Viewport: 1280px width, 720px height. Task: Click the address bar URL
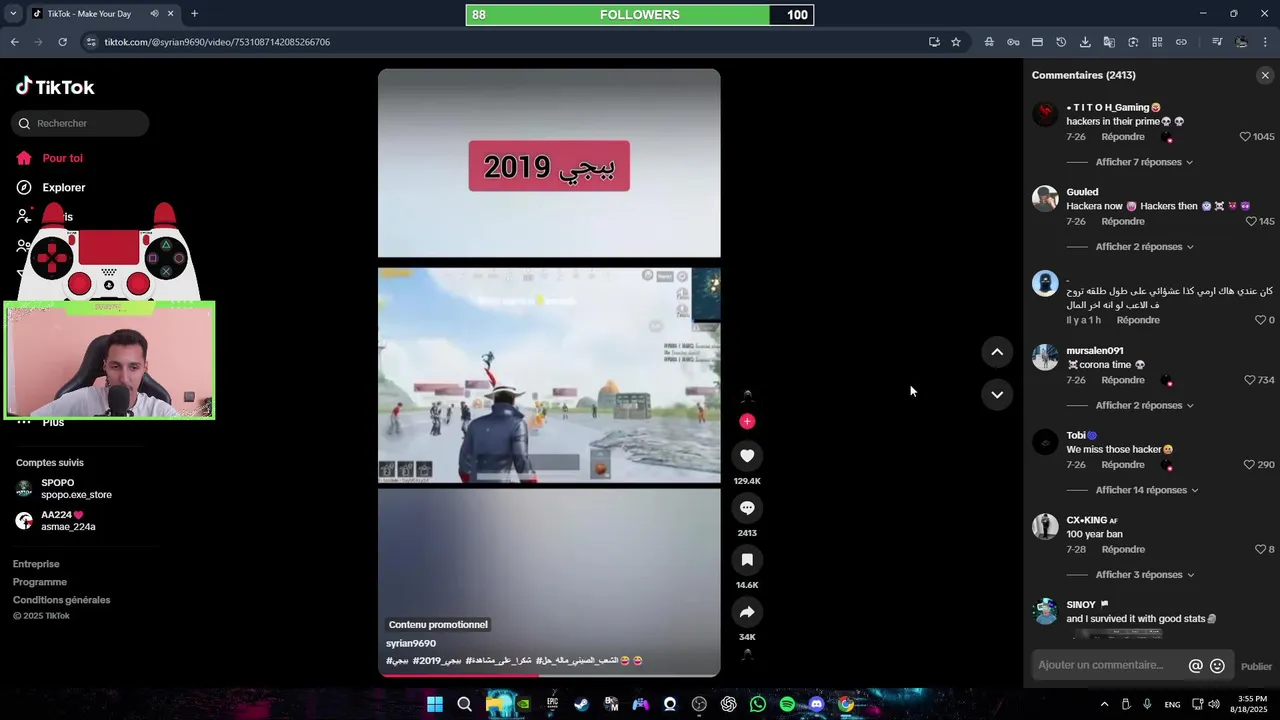coord(217,42)
